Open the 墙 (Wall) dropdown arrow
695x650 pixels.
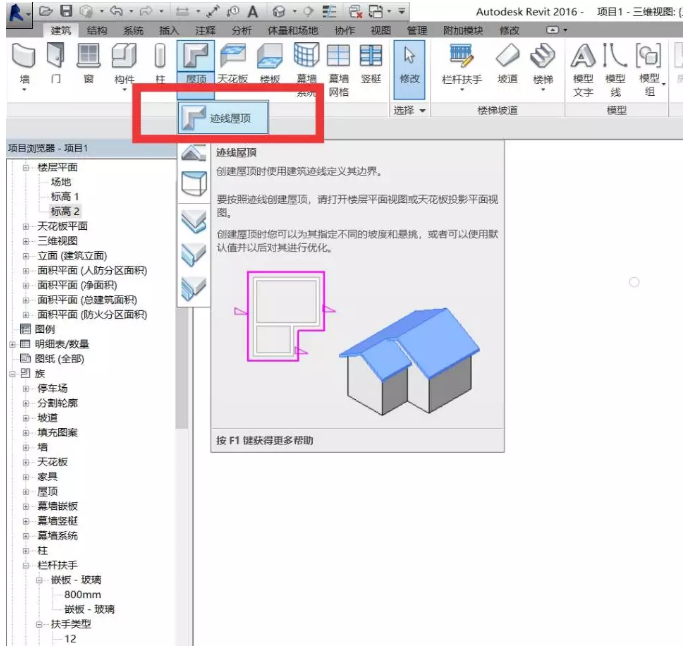tap(24, 90)
